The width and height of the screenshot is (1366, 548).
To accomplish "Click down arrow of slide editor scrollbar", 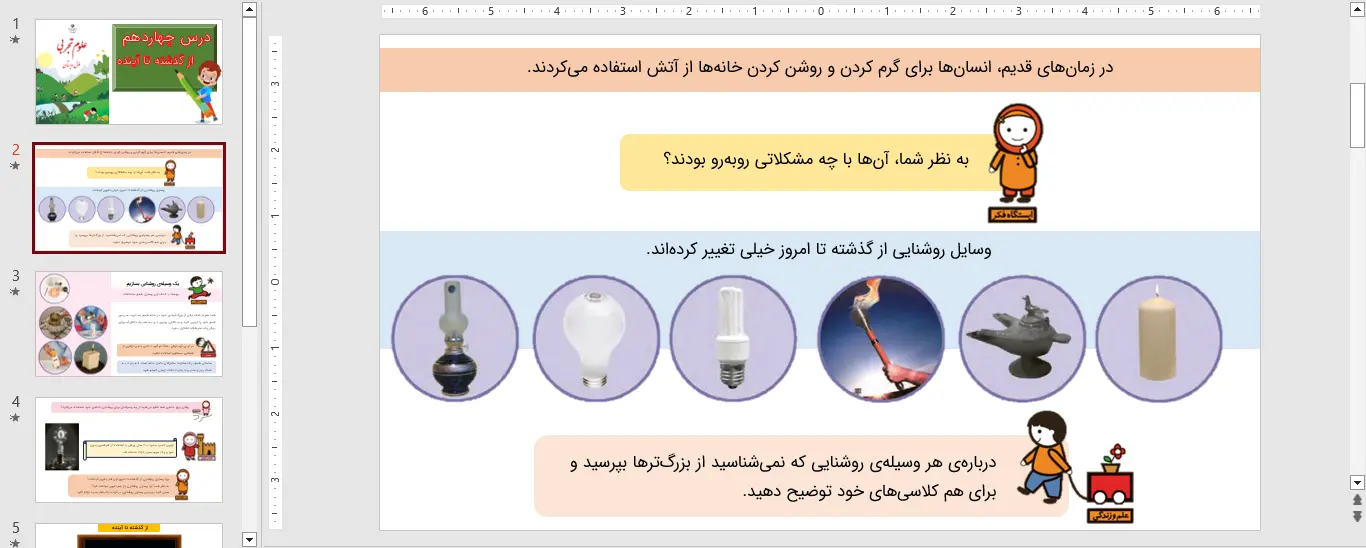I will pyautogui.click(x=1357, y=482).
